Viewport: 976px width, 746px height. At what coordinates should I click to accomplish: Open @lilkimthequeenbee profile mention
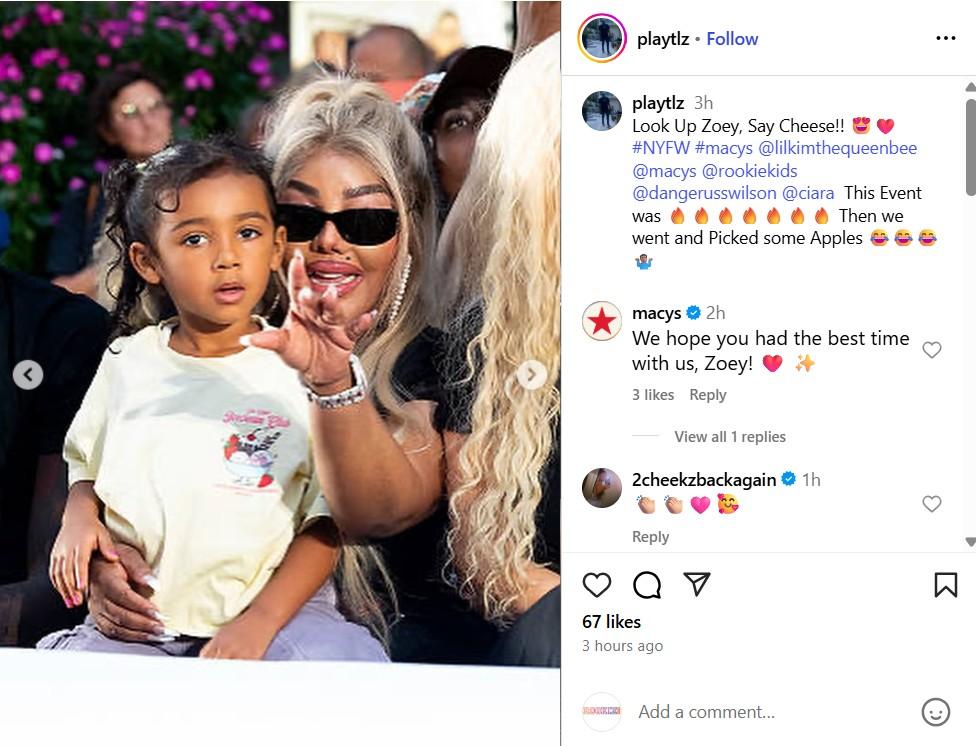pos(837,148)
